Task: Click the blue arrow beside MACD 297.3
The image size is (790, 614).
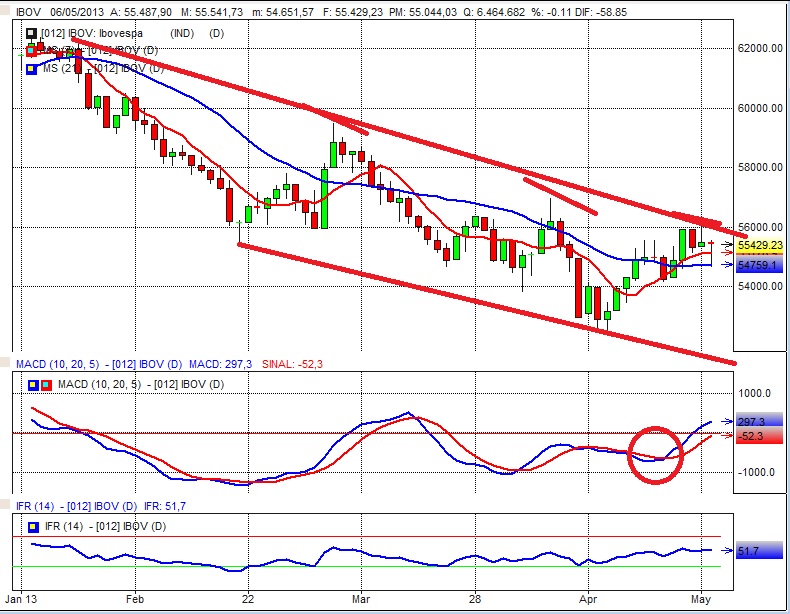Action: [x=727, y=422]
